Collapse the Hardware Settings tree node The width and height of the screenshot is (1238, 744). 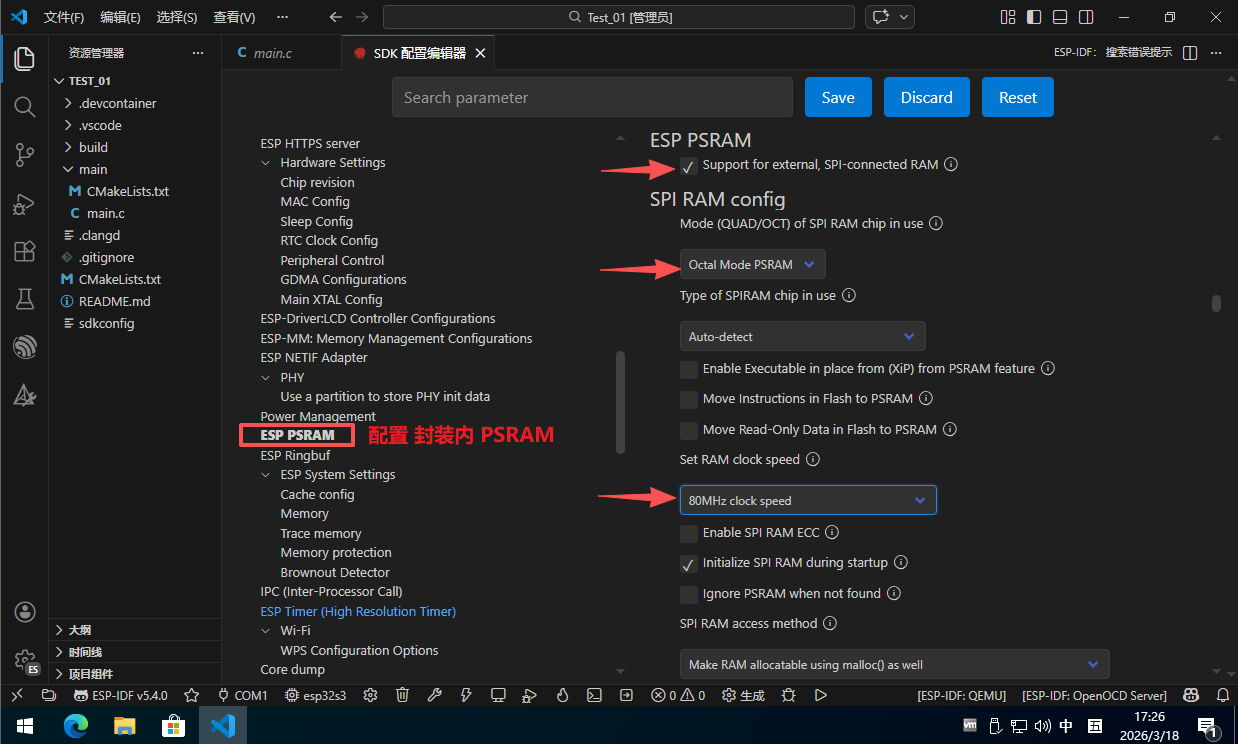tap(266, 162)
